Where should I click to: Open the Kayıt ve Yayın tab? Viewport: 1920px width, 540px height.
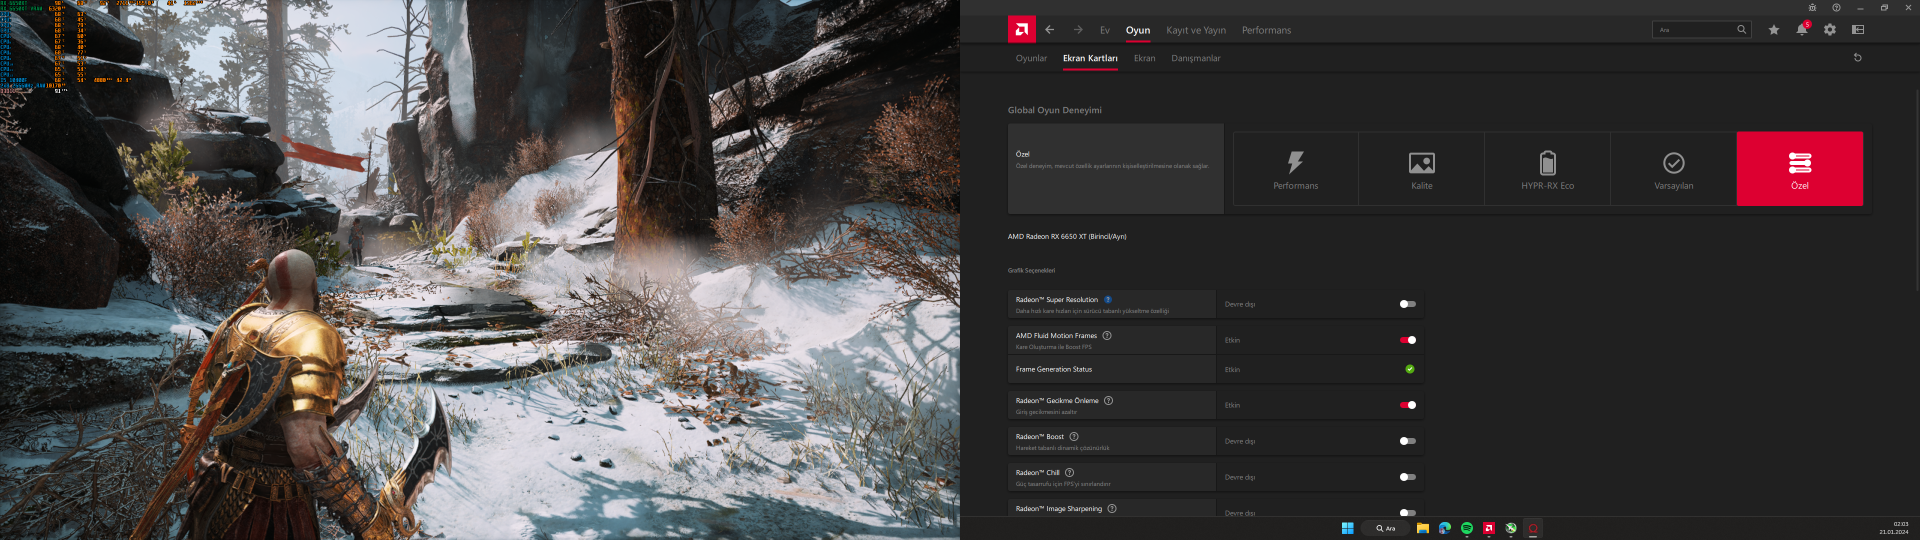pos(1196,30)
